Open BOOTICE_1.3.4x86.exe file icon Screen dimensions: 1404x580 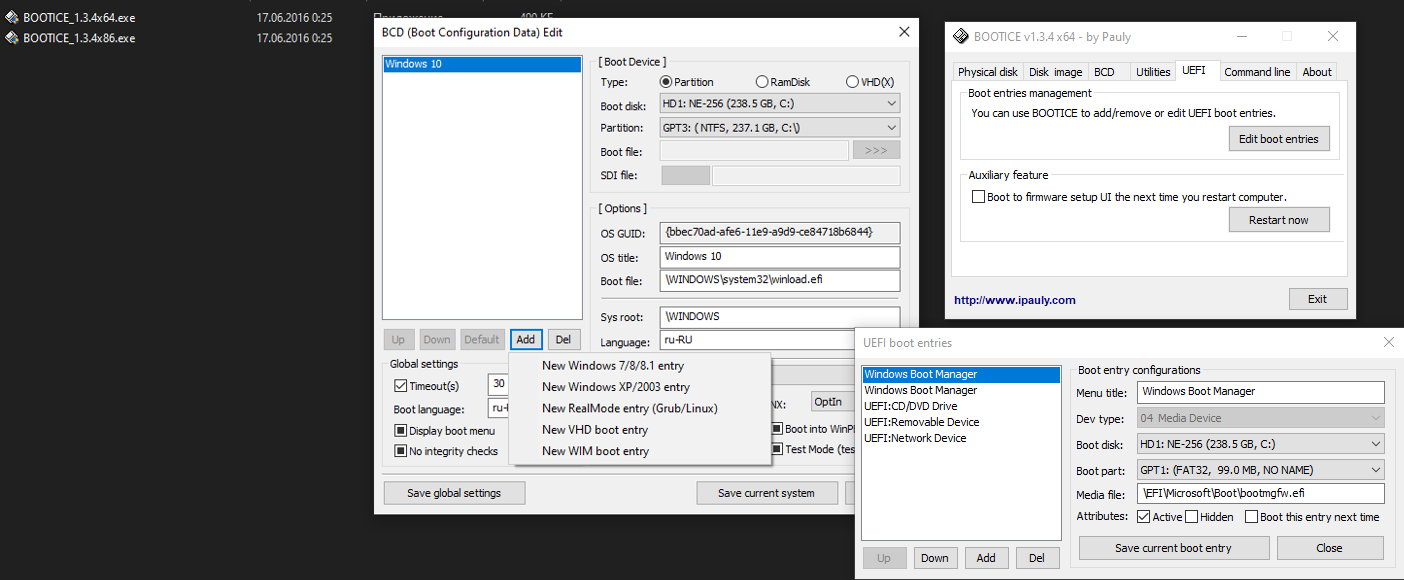pyautogui.click(x=12, y=38)
